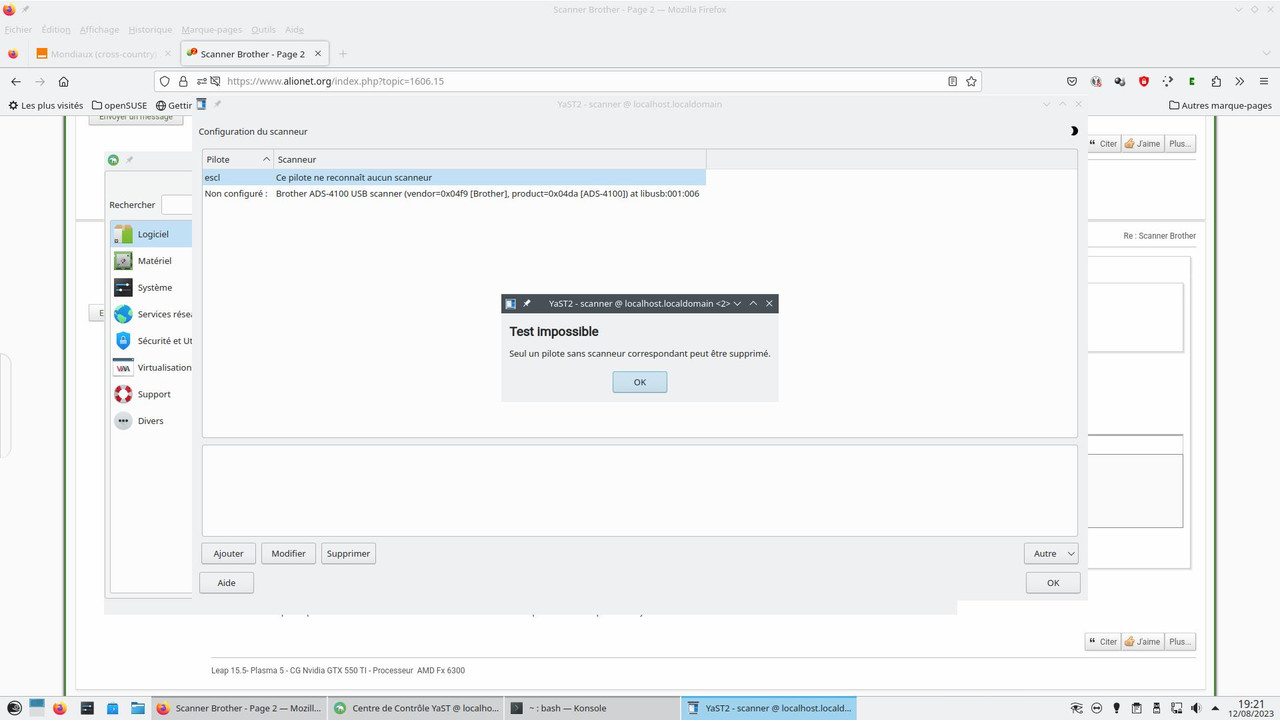1280x720 pixels.
Task: Open the Autres marque-pages bookmarks folder
Action: (x=1220, y=105)
